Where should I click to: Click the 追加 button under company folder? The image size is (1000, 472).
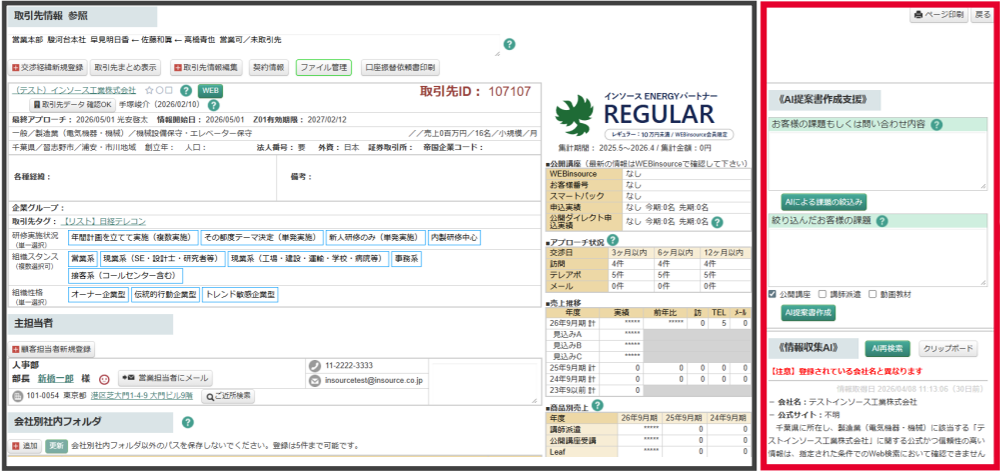pos(26,446)
